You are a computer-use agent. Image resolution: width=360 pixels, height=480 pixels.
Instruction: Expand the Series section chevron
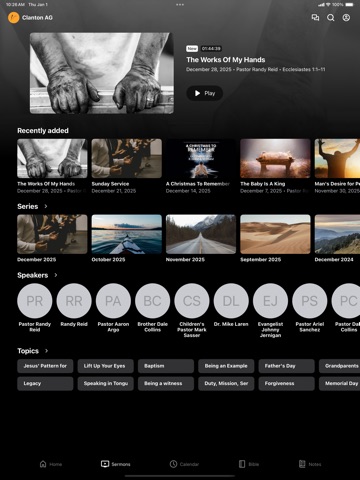[x=46, y=206]
